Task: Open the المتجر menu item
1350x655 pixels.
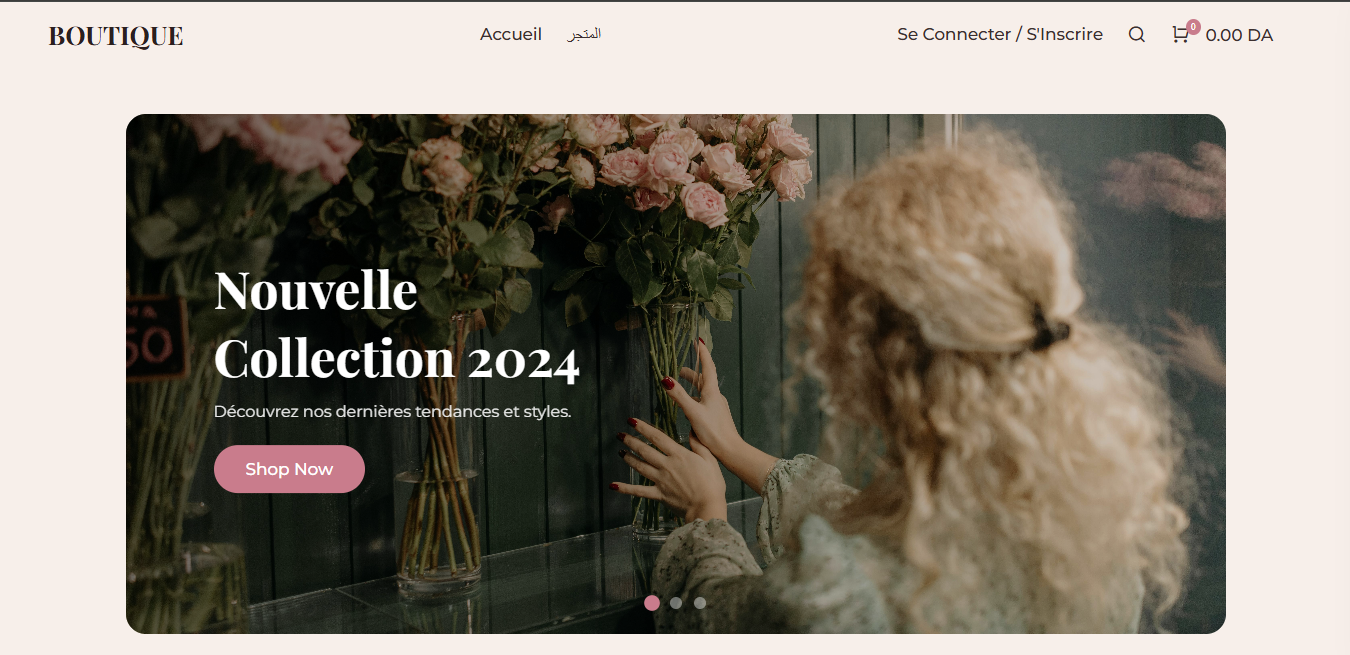Action: pyautogui.click(x=584, y=34)
